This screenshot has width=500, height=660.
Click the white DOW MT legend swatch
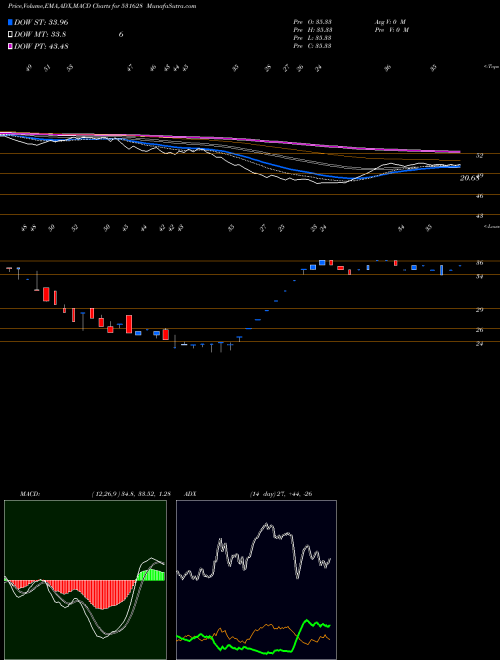[10, 35]
